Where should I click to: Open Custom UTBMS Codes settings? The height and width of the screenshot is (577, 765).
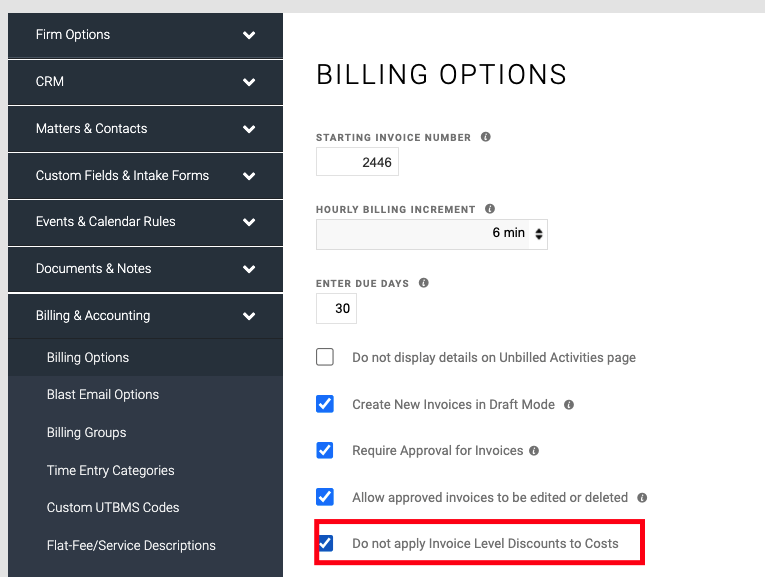coord(113,508)
